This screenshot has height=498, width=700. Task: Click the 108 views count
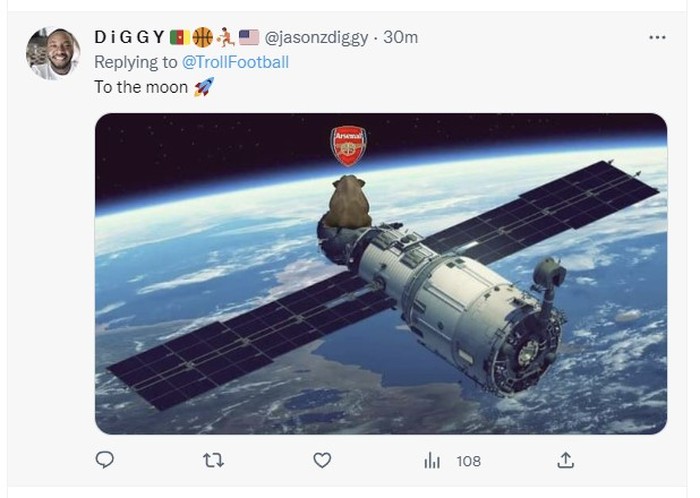click(x=468, y=461)
